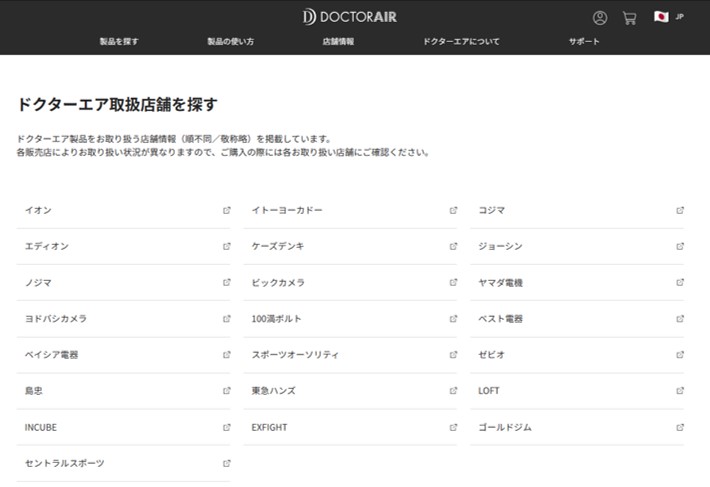Select the 島忠 store text

tap(34, 391)
